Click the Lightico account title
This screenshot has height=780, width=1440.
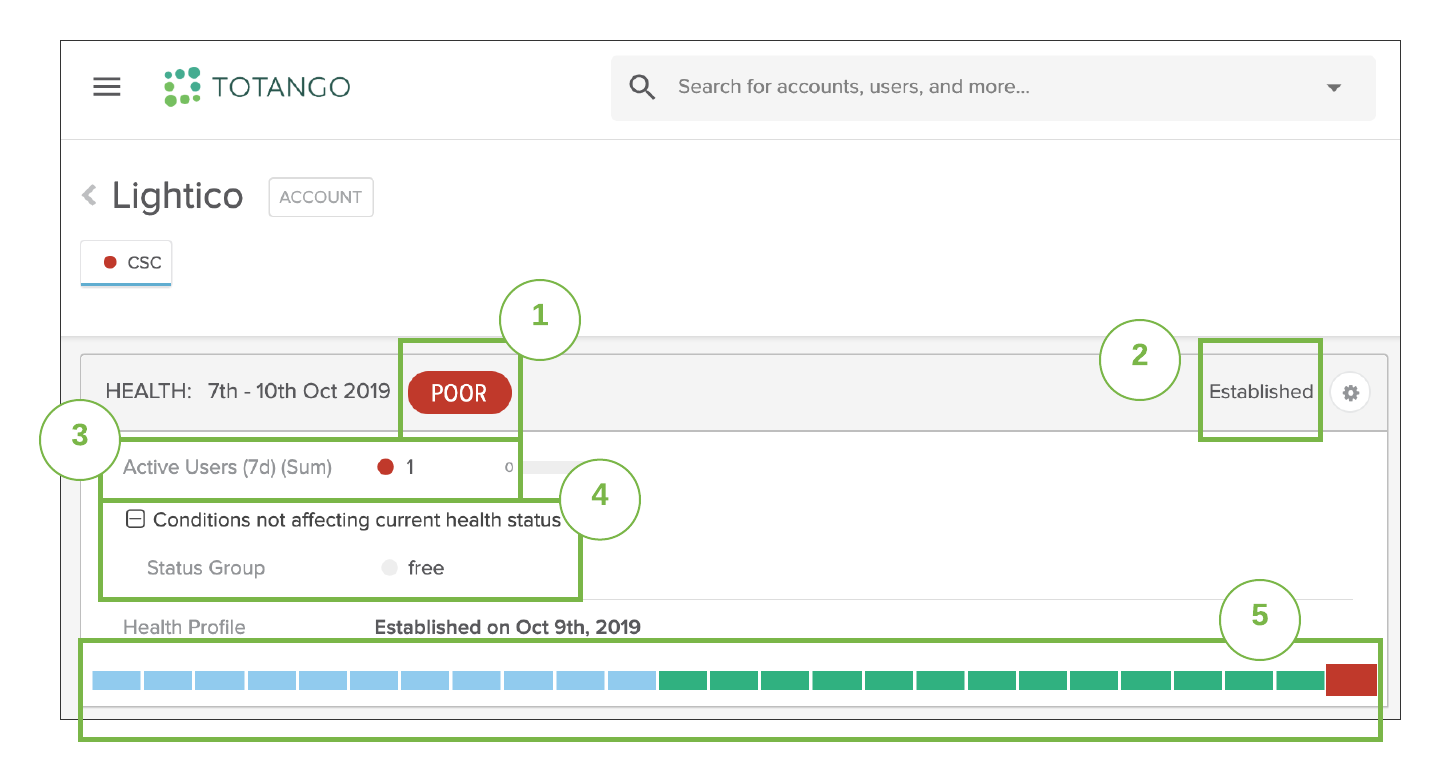177,196
